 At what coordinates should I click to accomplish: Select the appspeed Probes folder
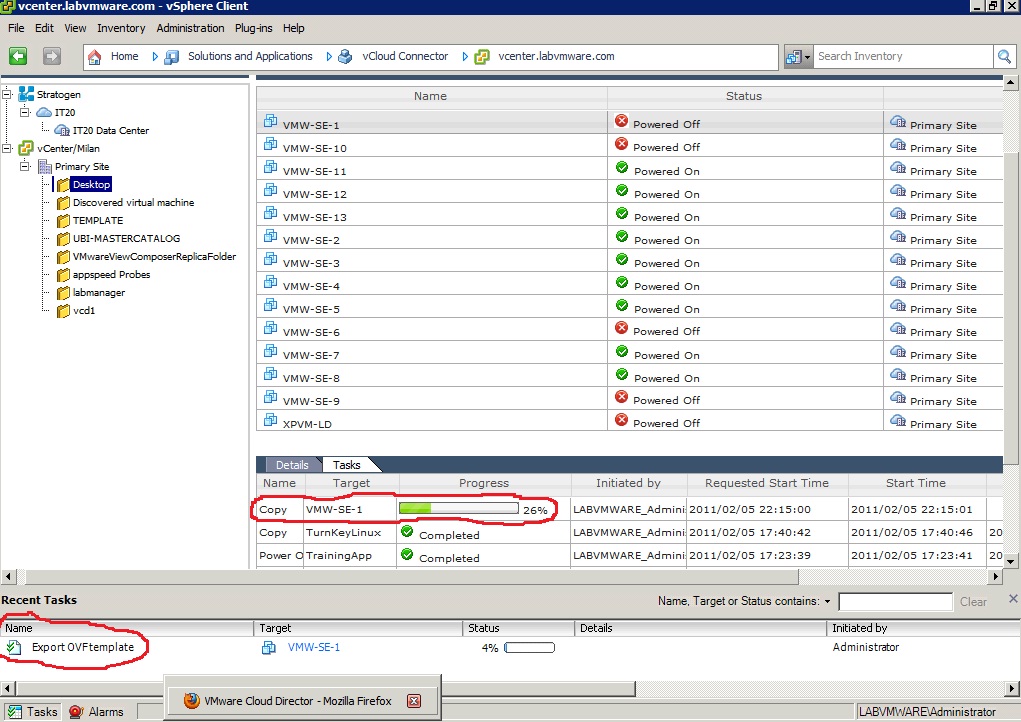tap(111, 275)
